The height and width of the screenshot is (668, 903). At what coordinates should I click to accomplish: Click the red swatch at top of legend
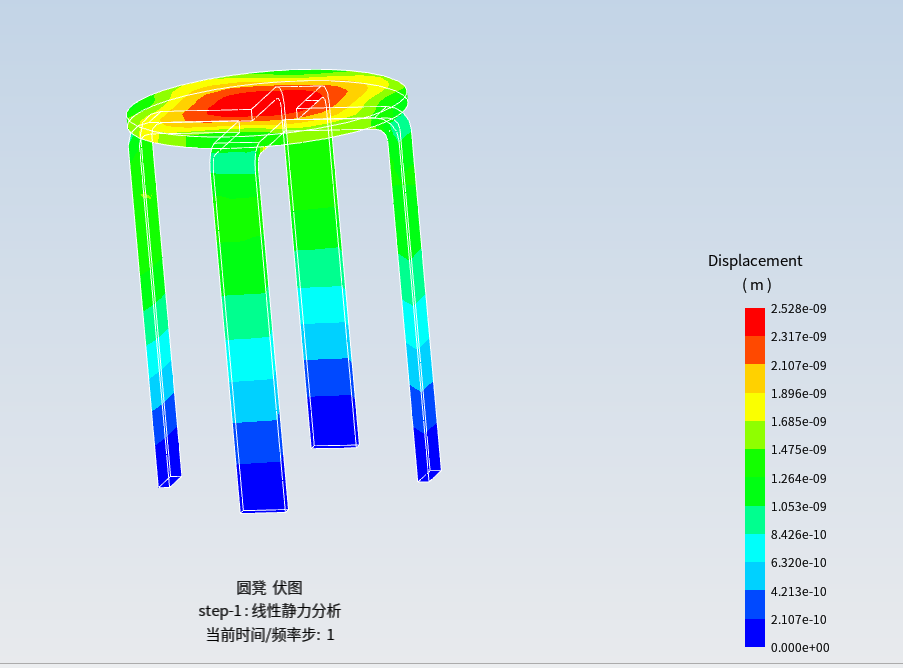pos(754,321)
